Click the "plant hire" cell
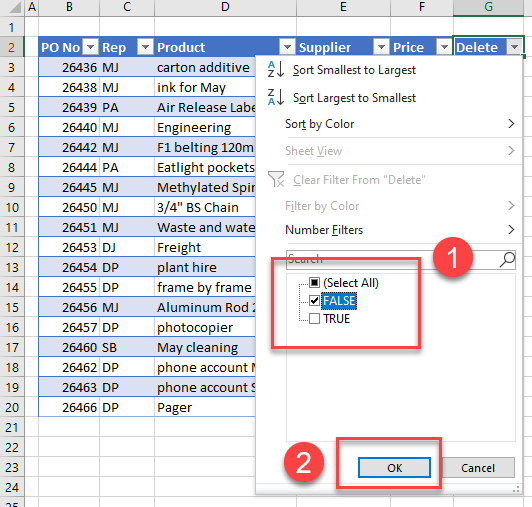 pos(205,267)
